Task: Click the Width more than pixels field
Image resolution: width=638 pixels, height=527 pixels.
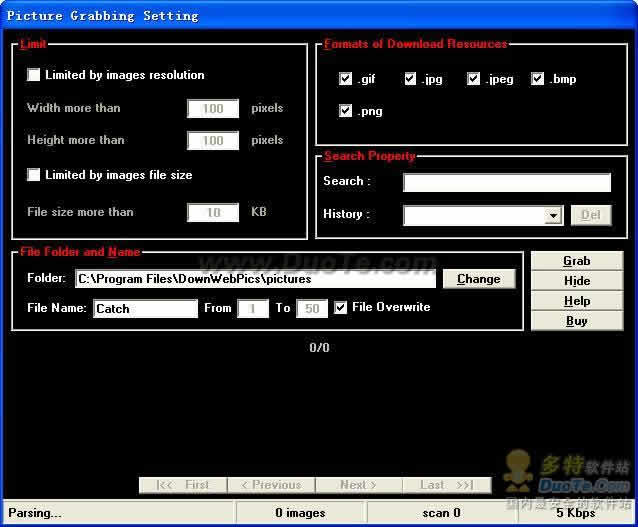Action: 213,109
